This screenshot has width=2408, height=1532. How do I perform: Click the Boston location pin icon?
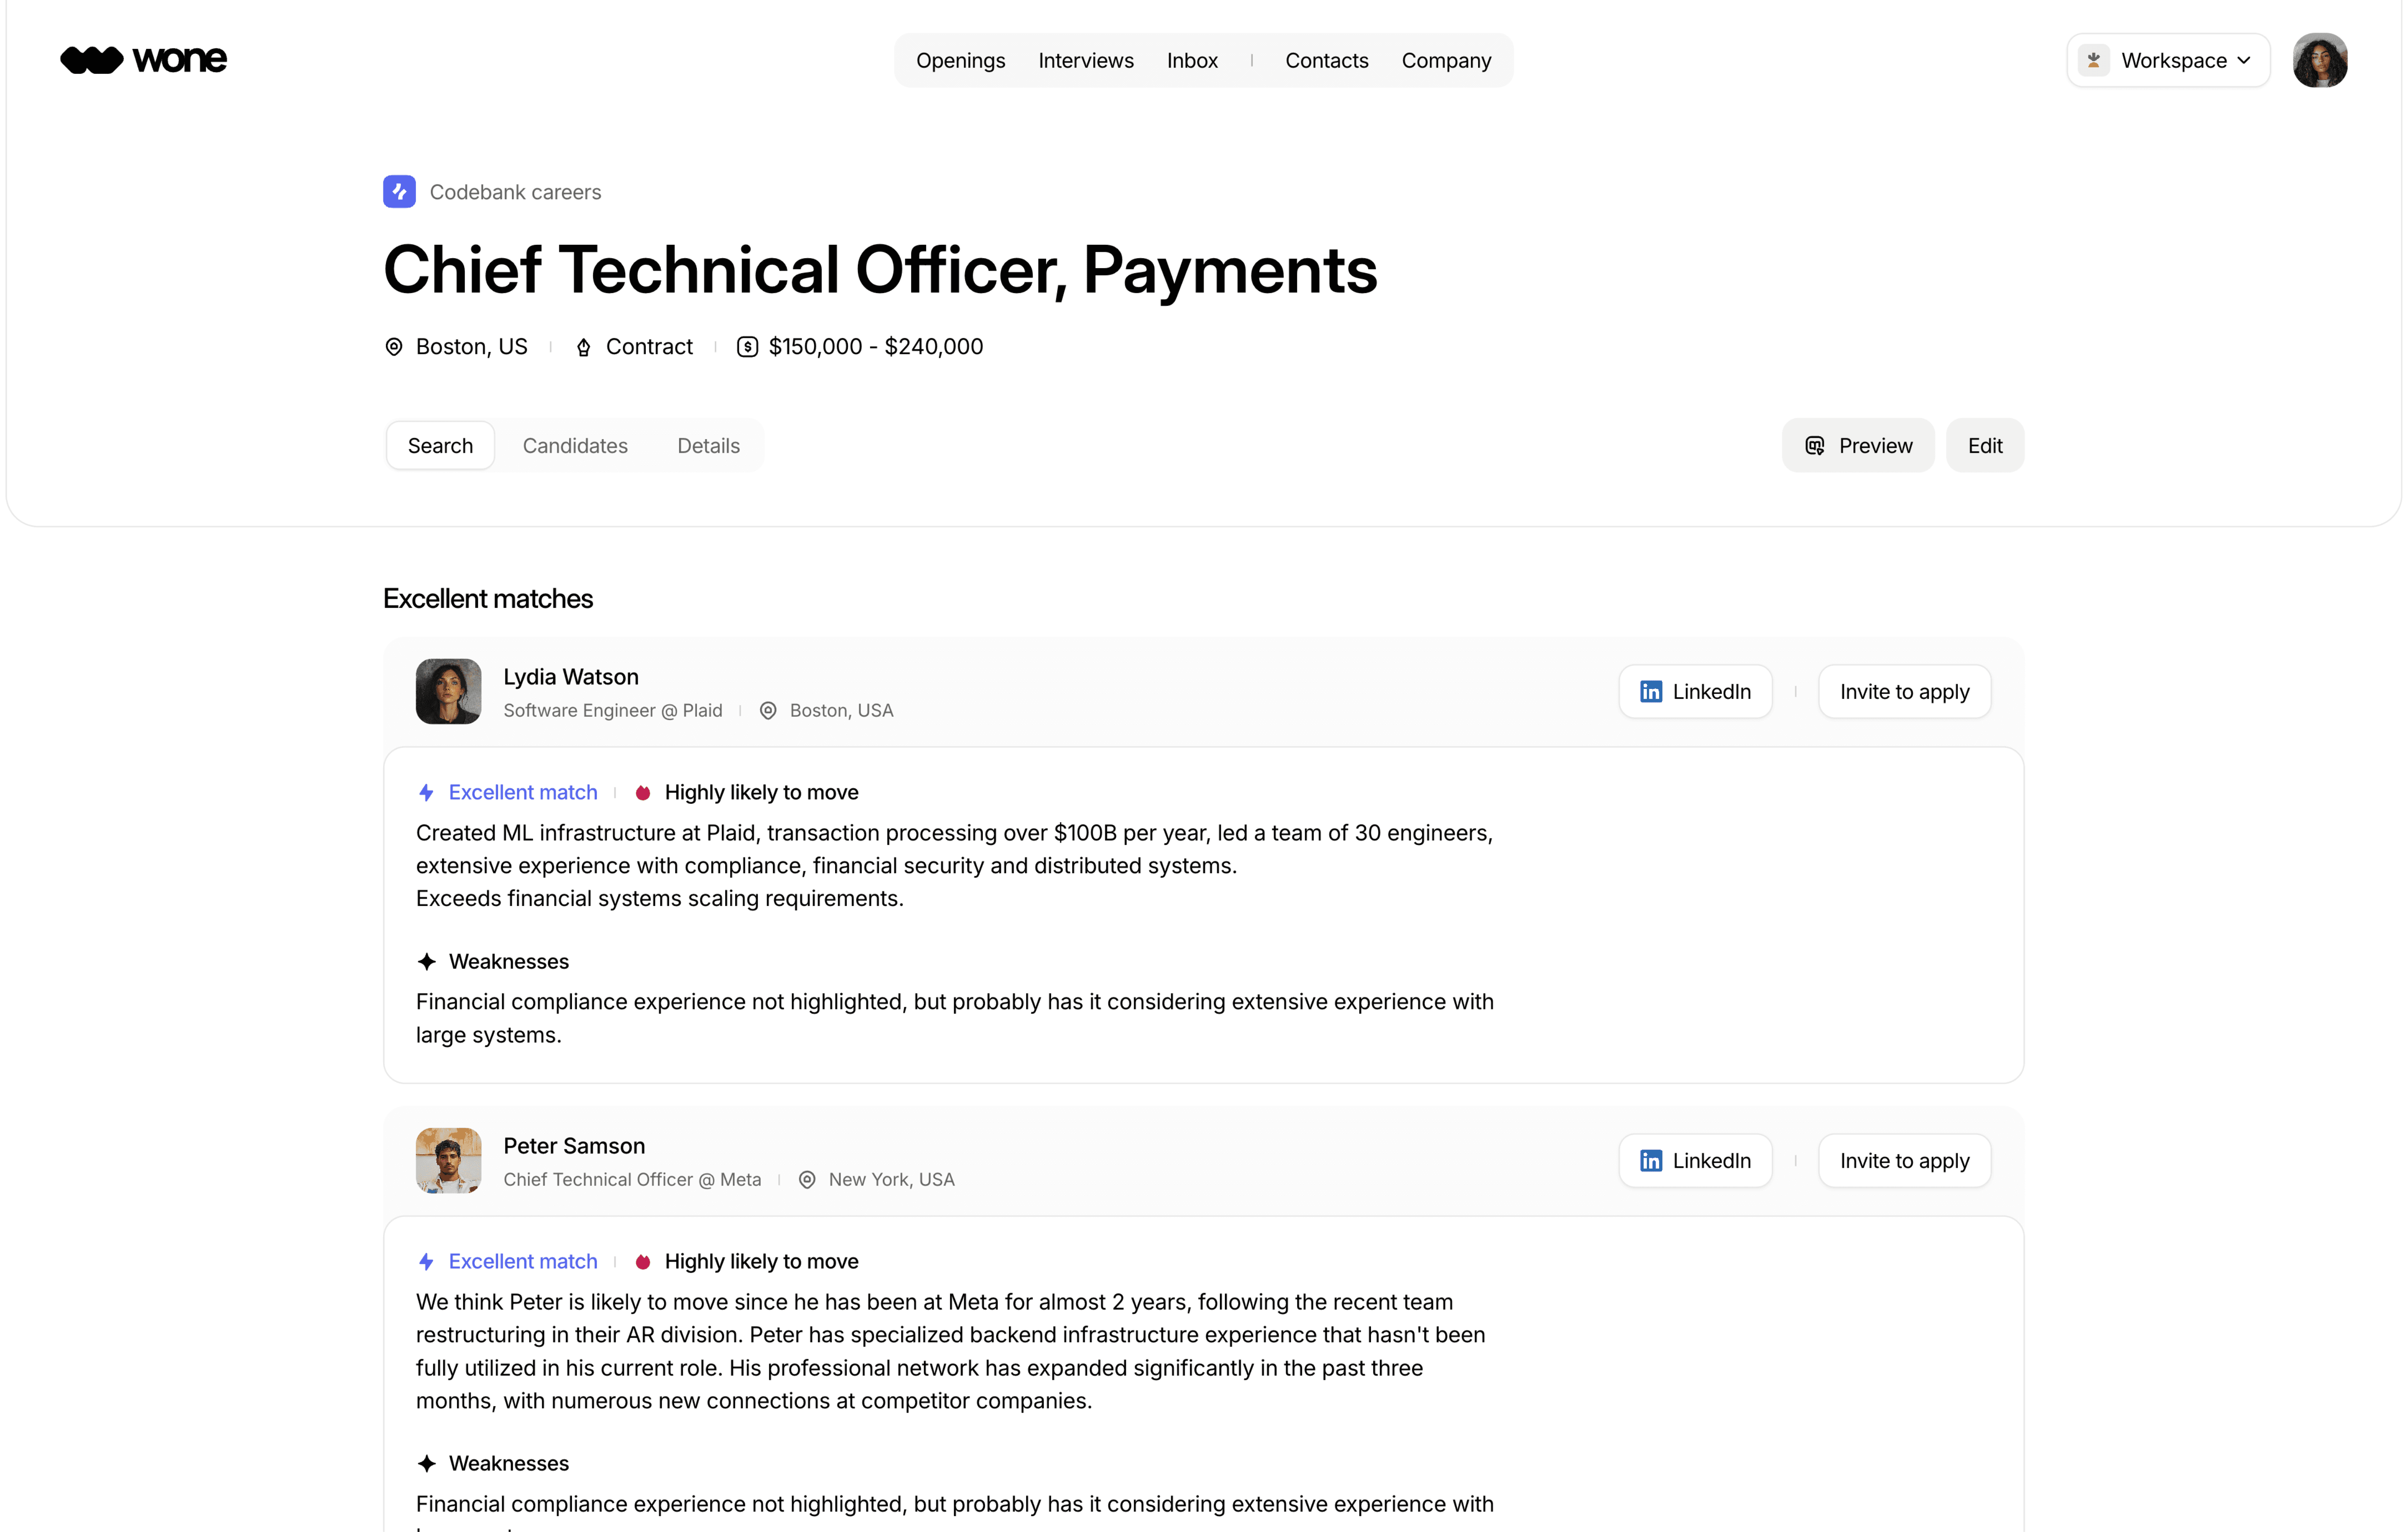pos(394,347)
